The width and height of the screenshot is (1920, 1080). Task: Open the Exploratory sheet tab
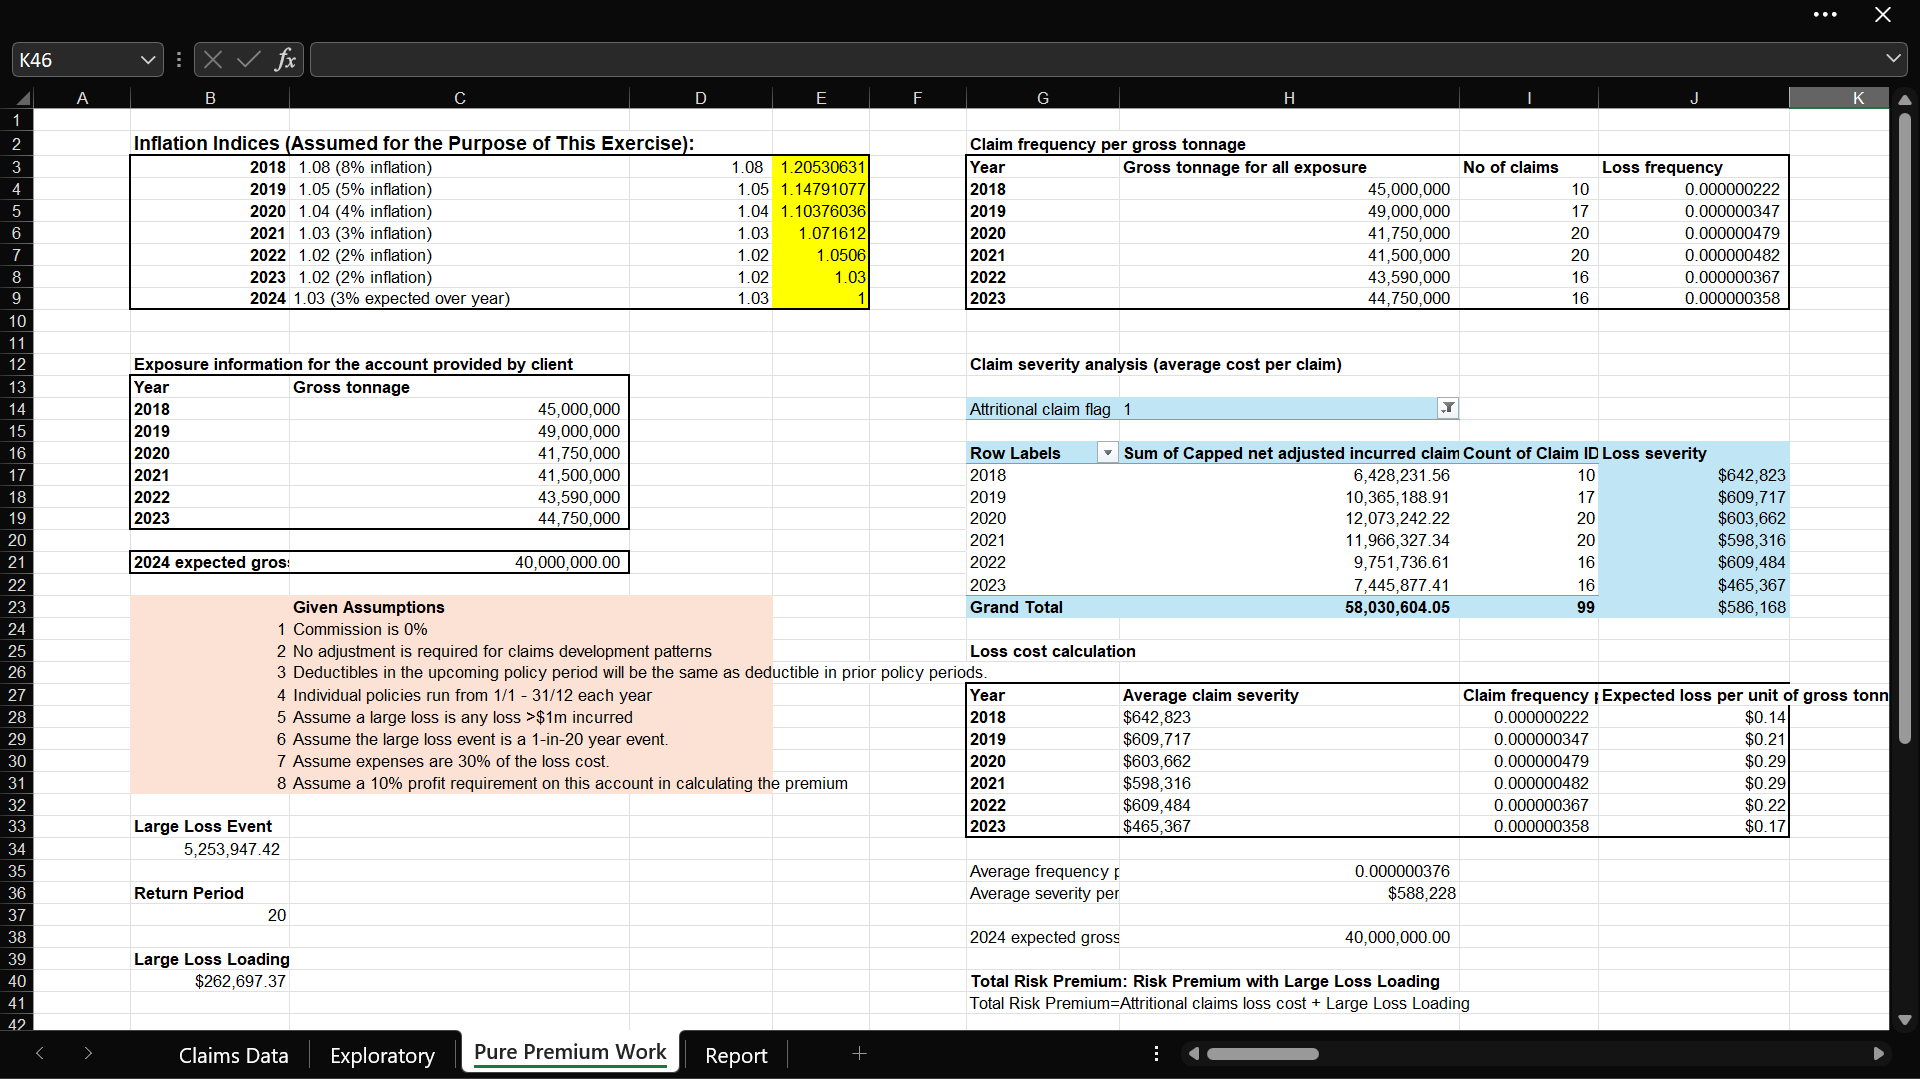click(x=382, y=1055)
